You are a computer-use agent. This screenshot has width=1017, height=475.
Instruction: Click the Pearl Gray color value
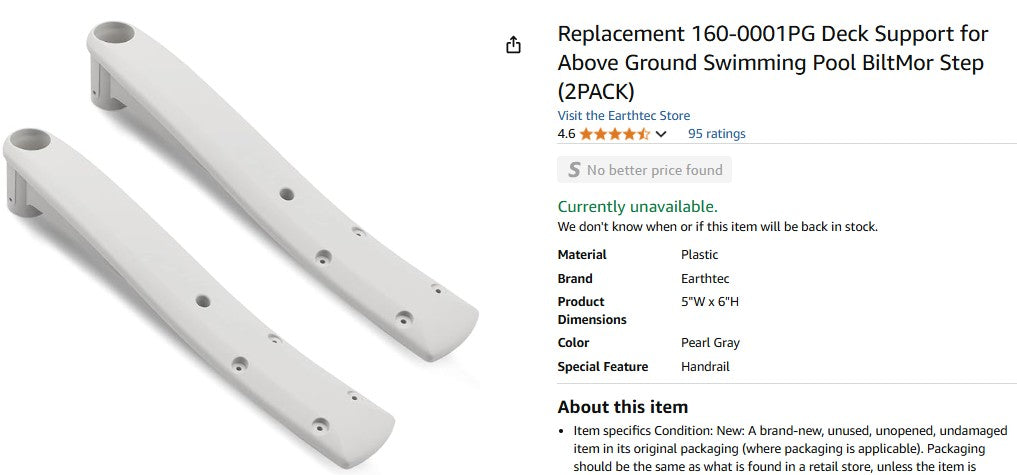710,343
